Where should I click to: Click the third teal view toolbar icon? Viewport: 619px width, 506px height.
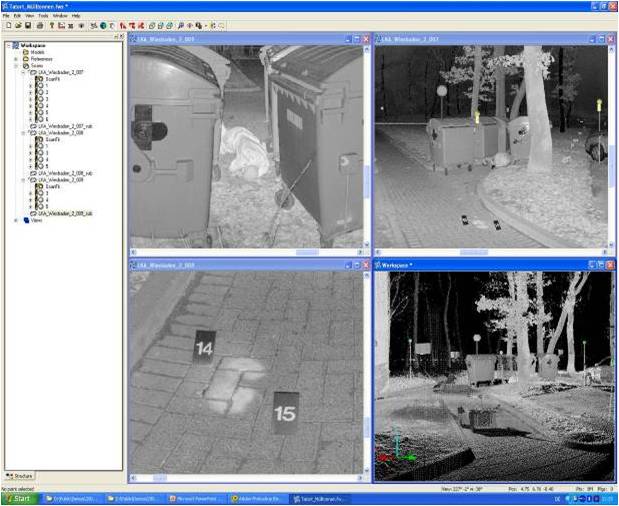pyautogui.click(x=170, y=26)
